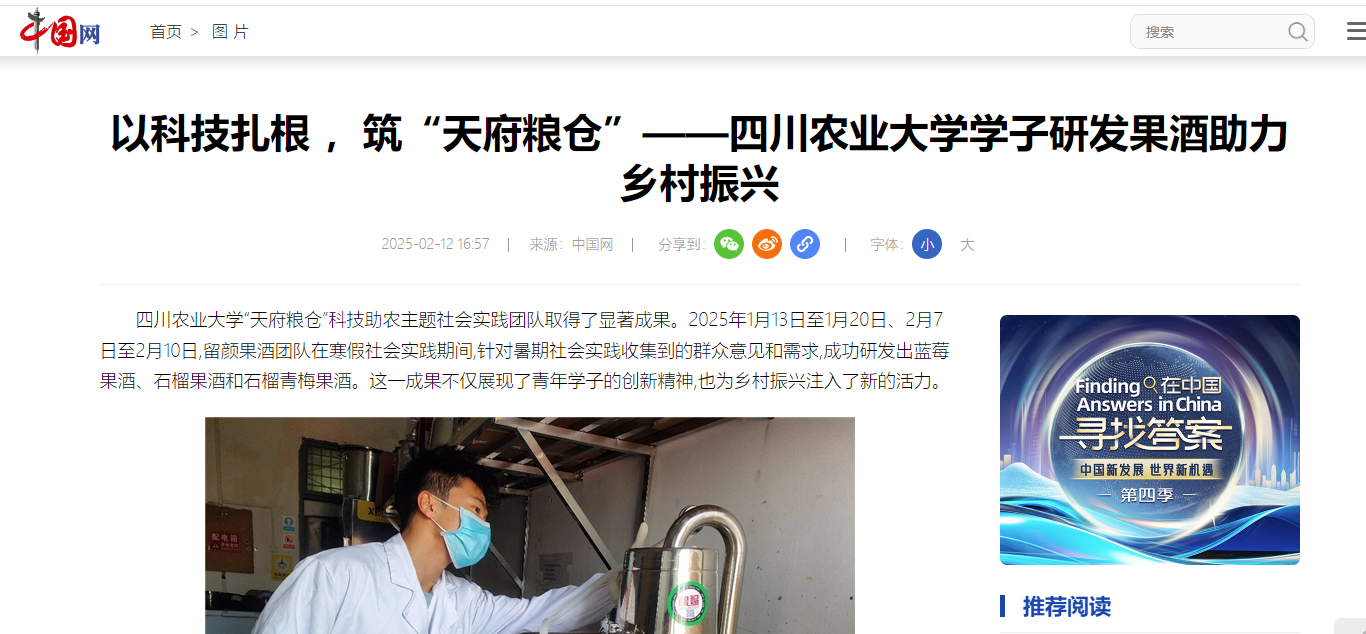Viewport: 1366px width, 634px height.
Task: Click the 推荐阅读 heading
Action: coord(1067,606)
